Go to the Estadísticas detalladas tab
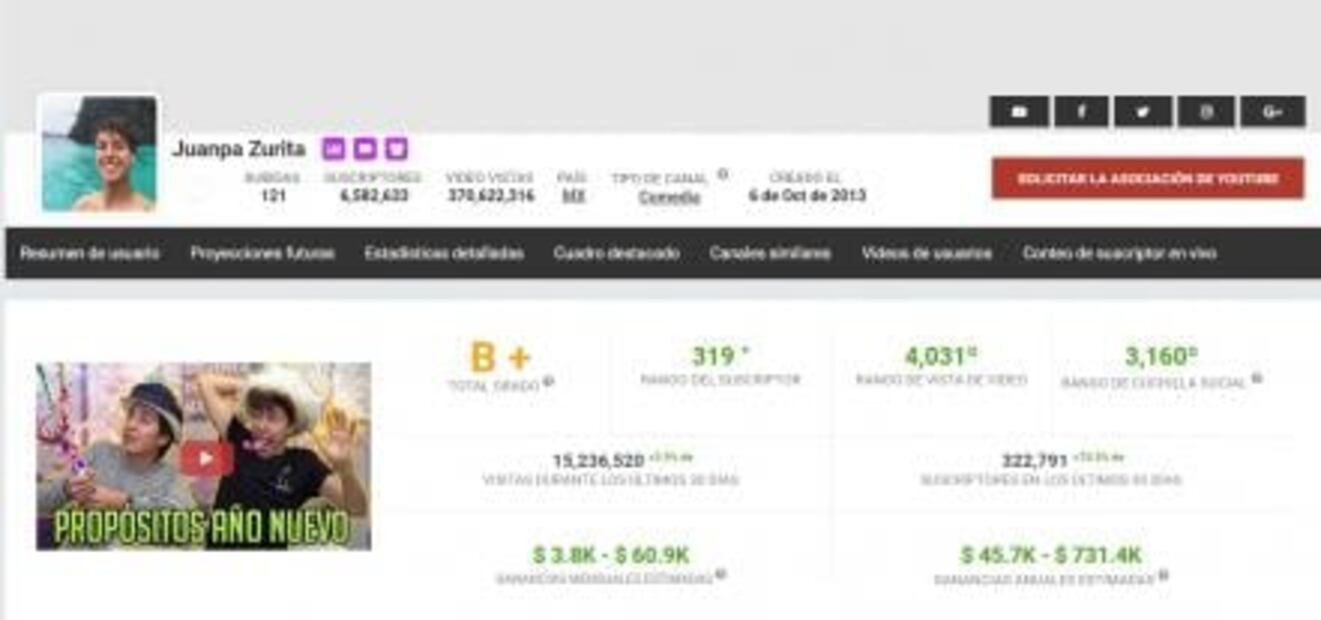The height and width of the screenshot is (620, 1321). coord(444,254)
